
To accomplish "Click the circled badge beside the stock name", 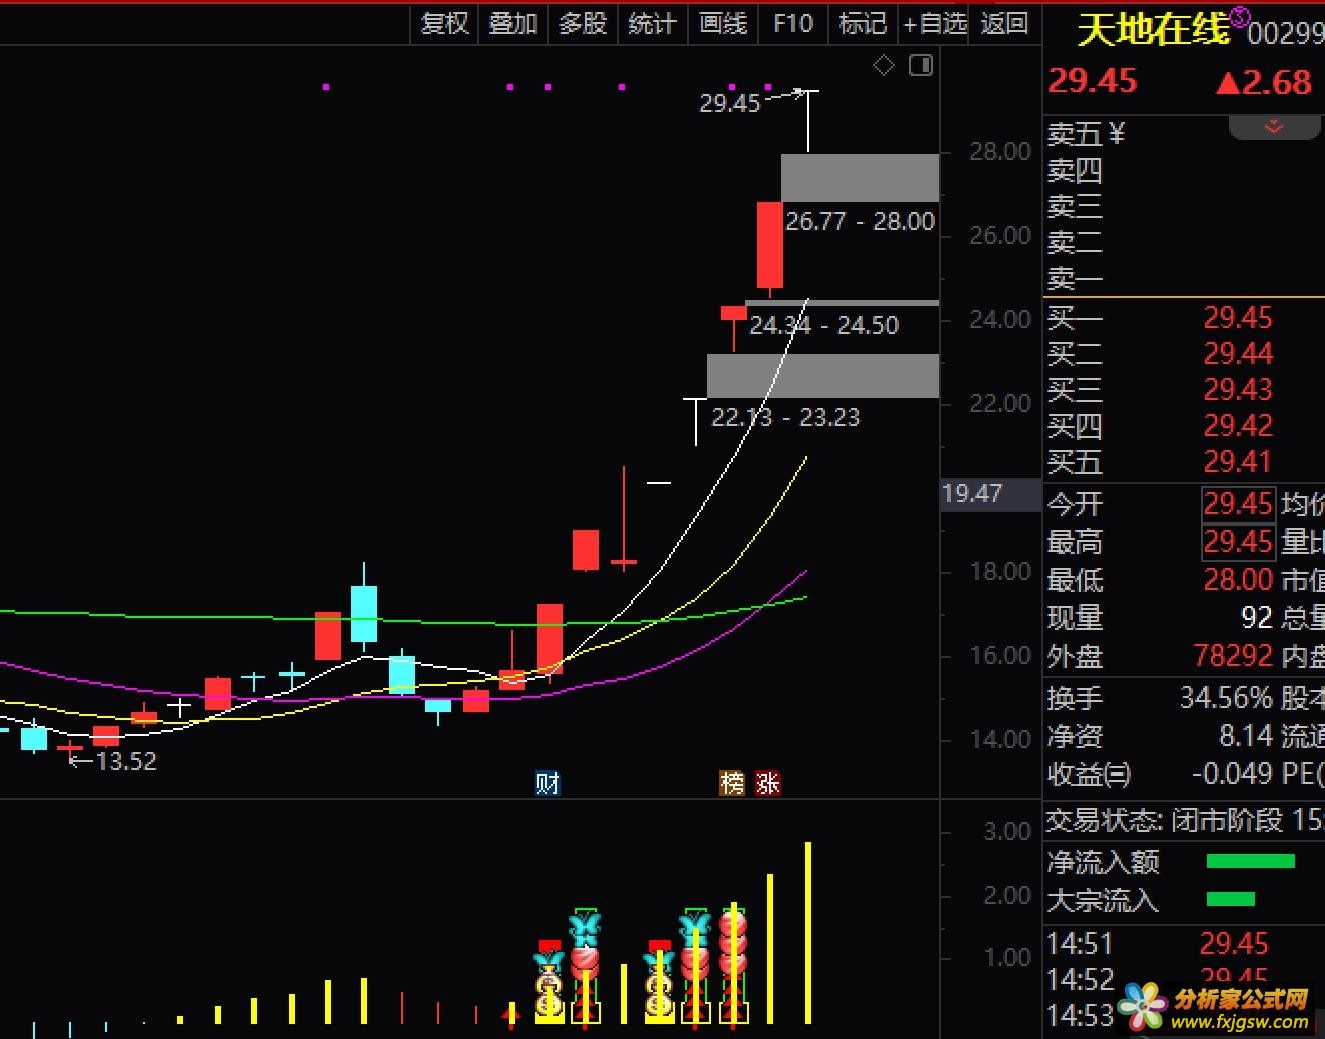I will click(x=1240, y=16).
